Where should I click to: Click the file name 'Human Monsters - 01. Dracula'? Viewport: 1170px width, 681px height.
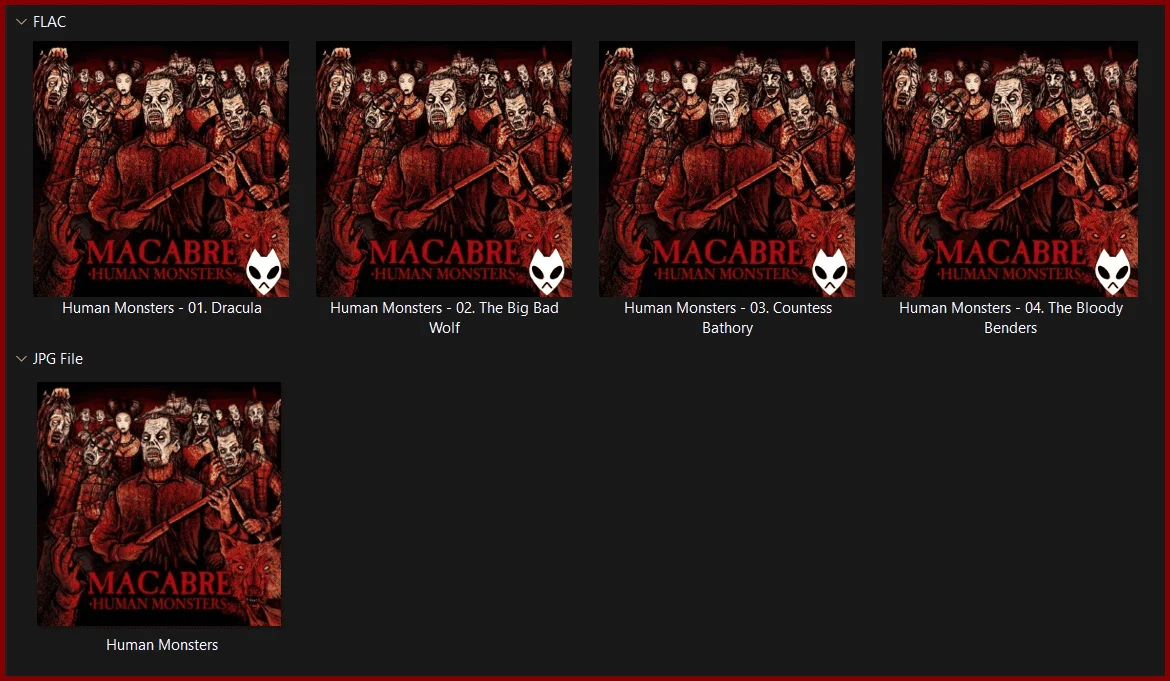point(162,308)
